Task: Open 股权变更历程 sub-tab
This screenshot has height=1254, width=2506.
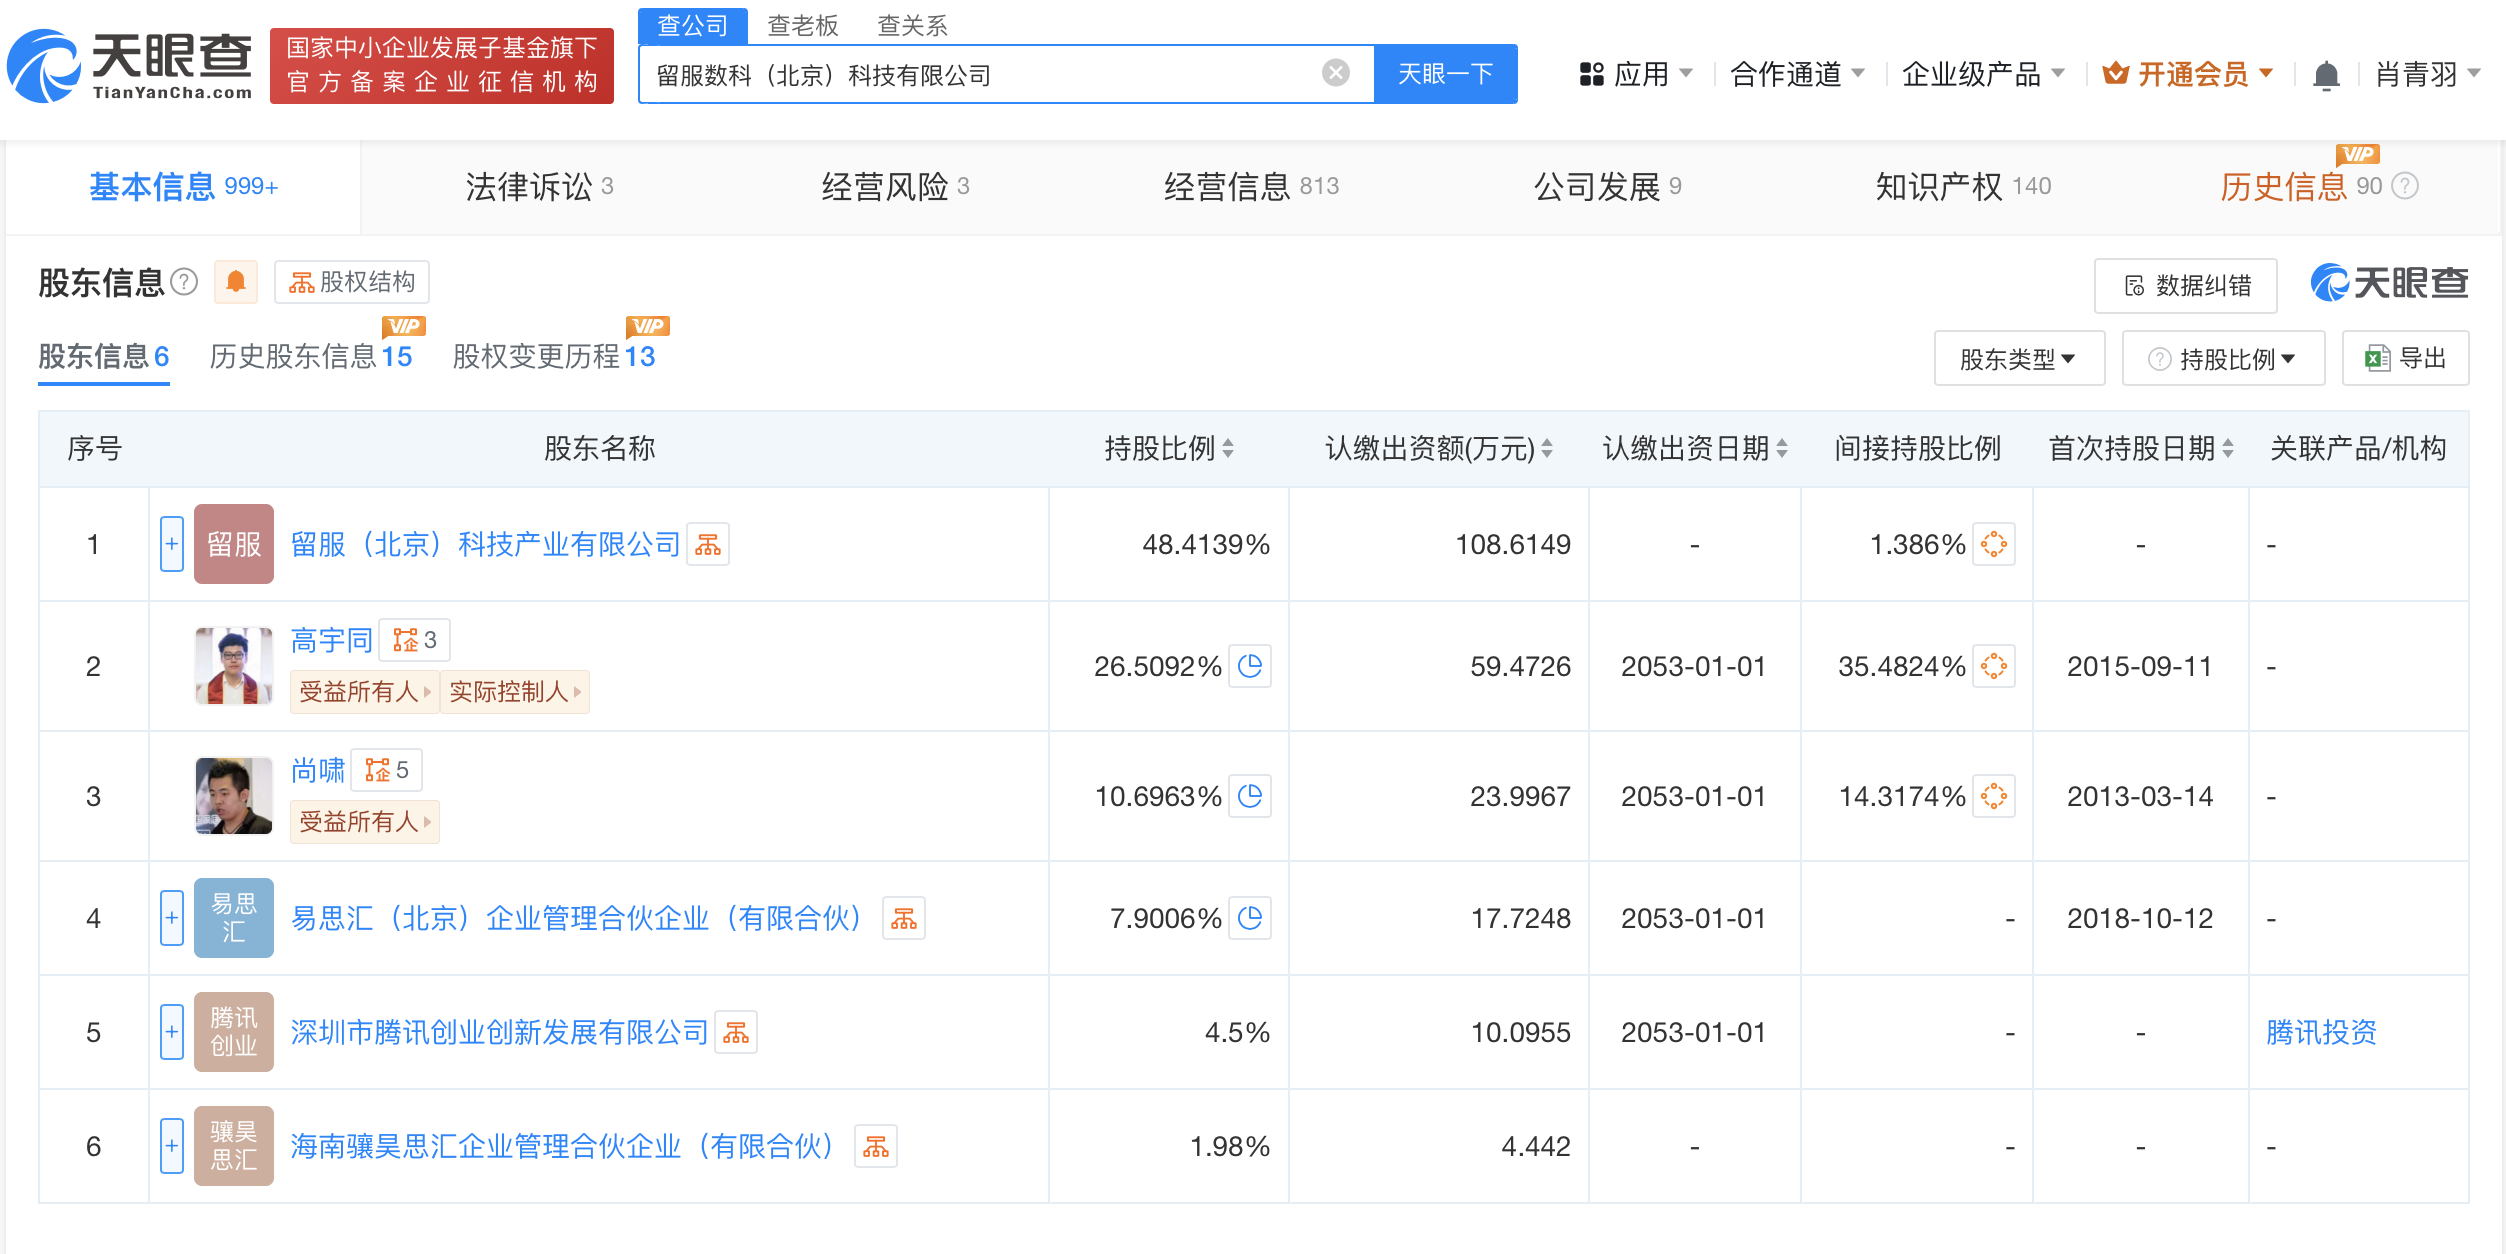Action: pos(553,357)
